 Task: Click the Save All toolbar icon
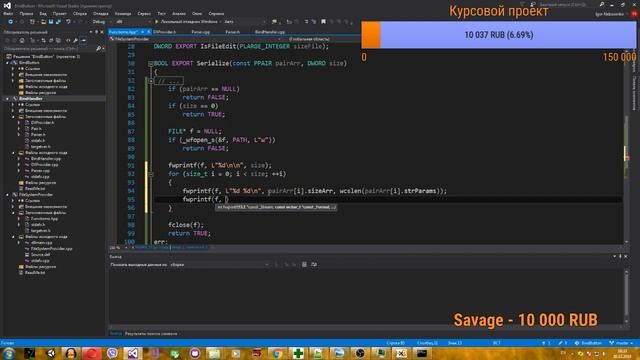coord(58,22)
